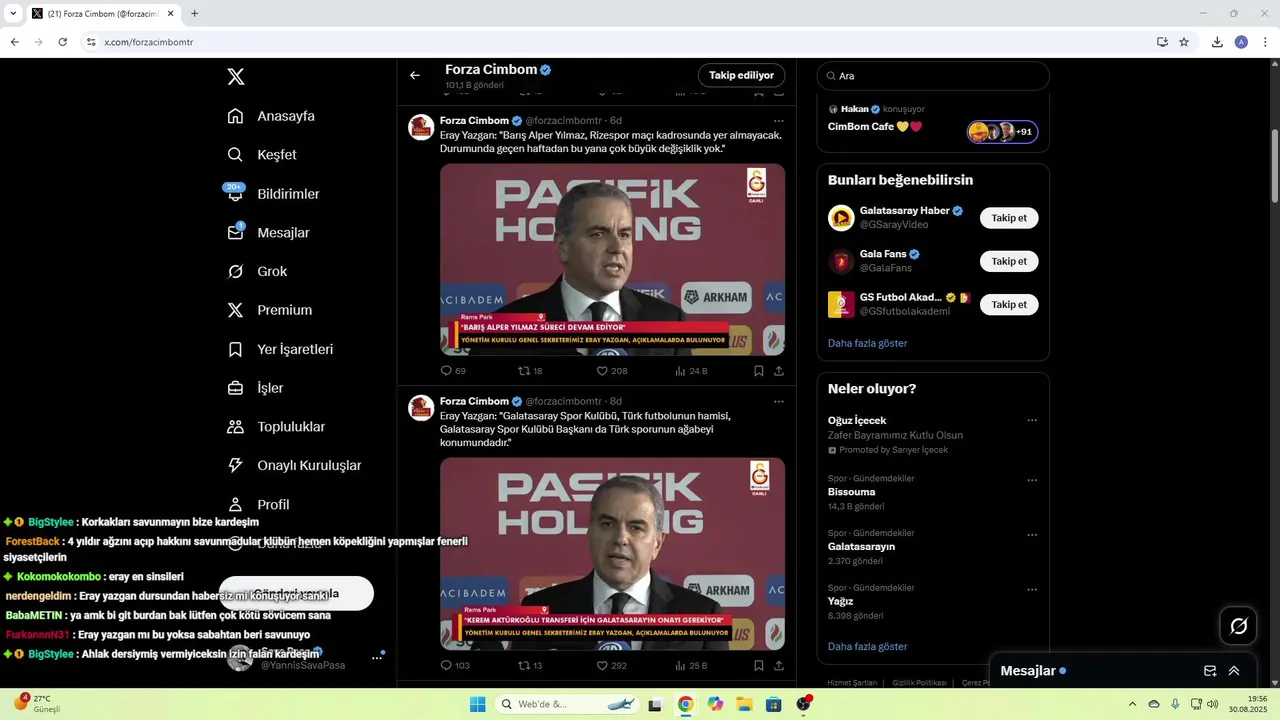Like the post with 292 likes
The width and height of the screenshot is (1280, 720).
(612, 666)
